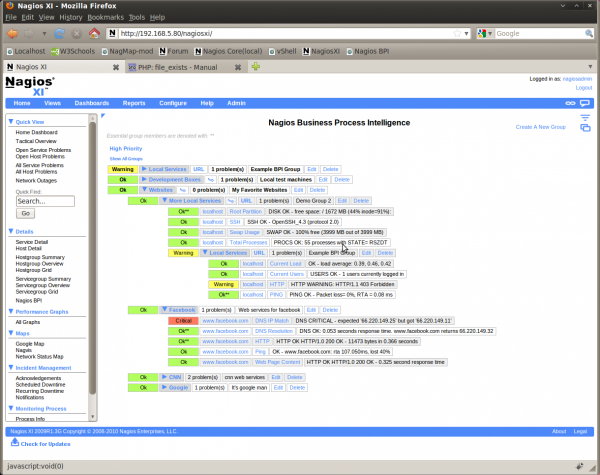The width and height of the screenshot is (600, 475).
Task: Click the Nagios XI logo
Action: pos(30,85)
